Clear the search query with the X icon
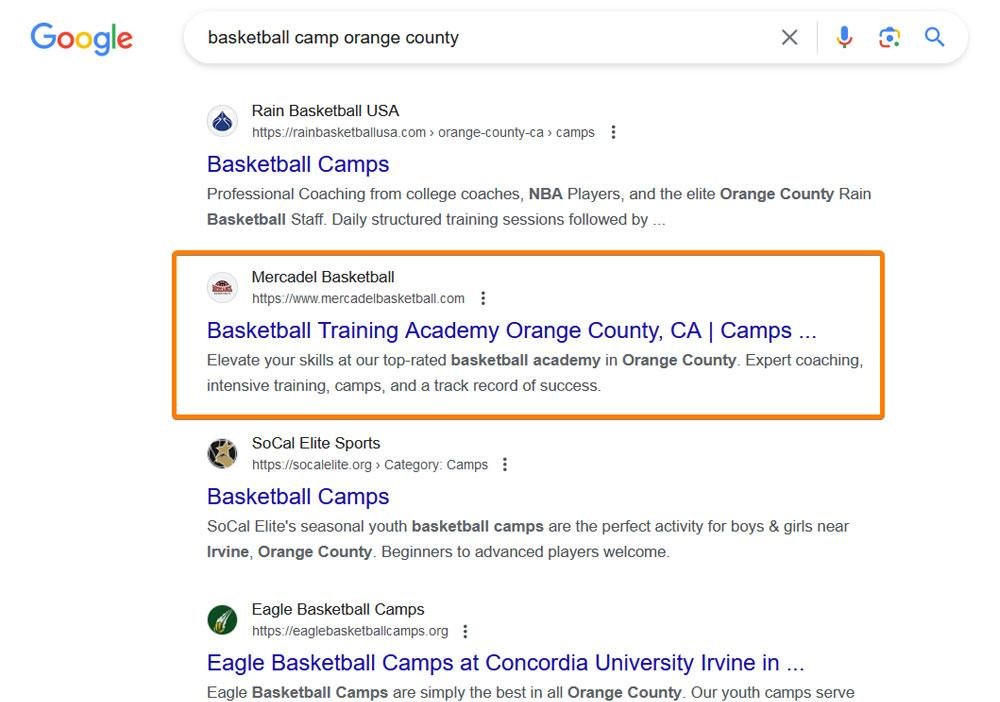Image resolution: width=1000 pixels, height=702 pixels. point(789,38)
